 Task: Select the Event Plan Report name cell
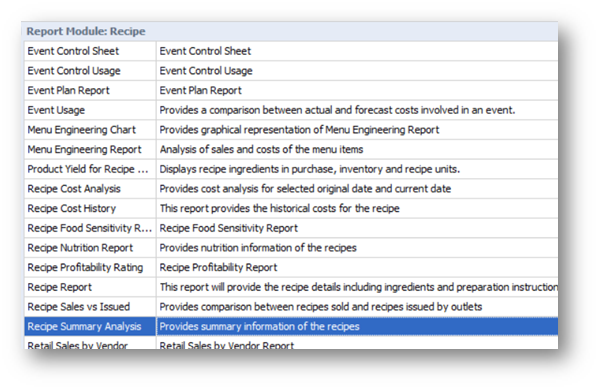click(x=90, y=90)
